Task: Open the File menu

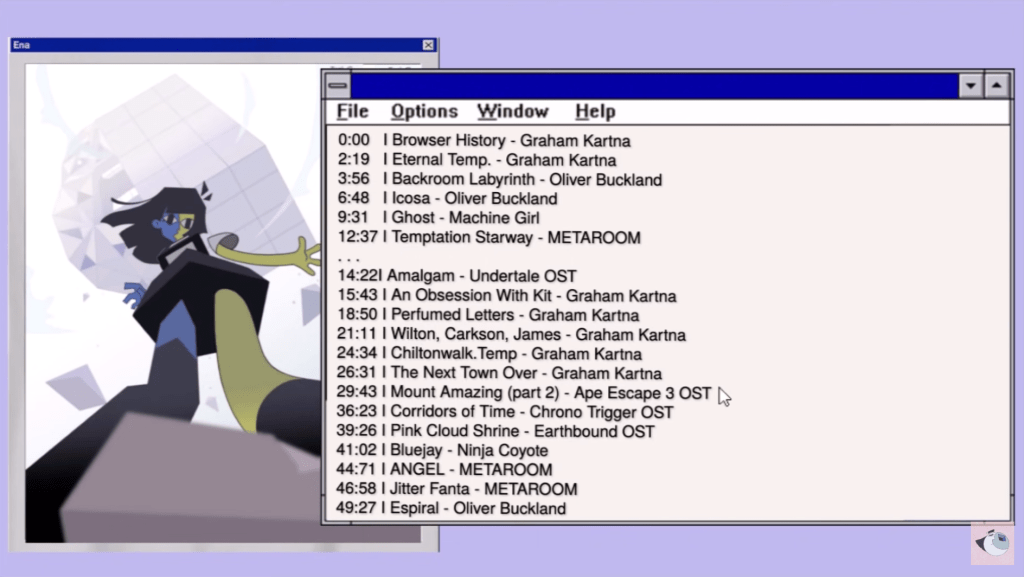Action: 352,112
